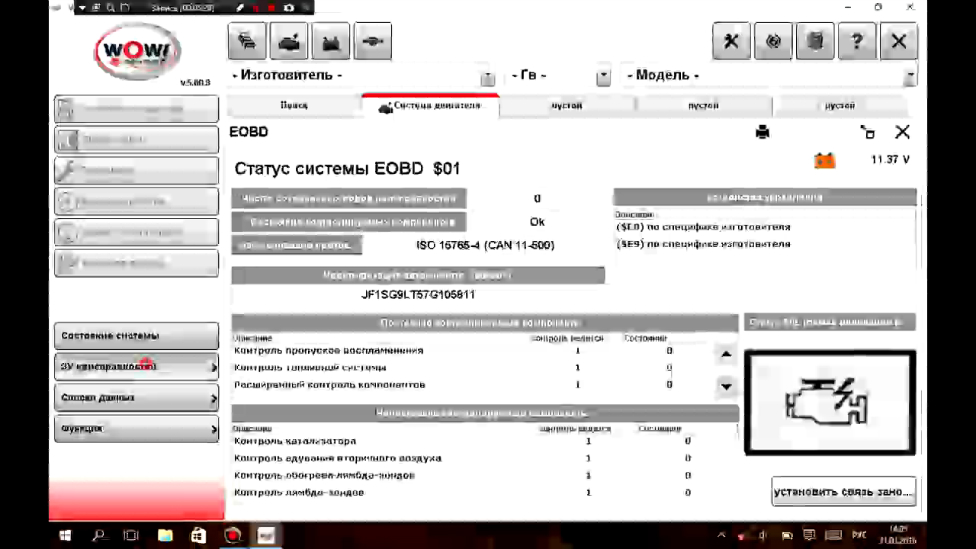Click the WOW! app icon in the taskbar
The width and height of the screenshot is (976, 549).
(x=266, y=535)
